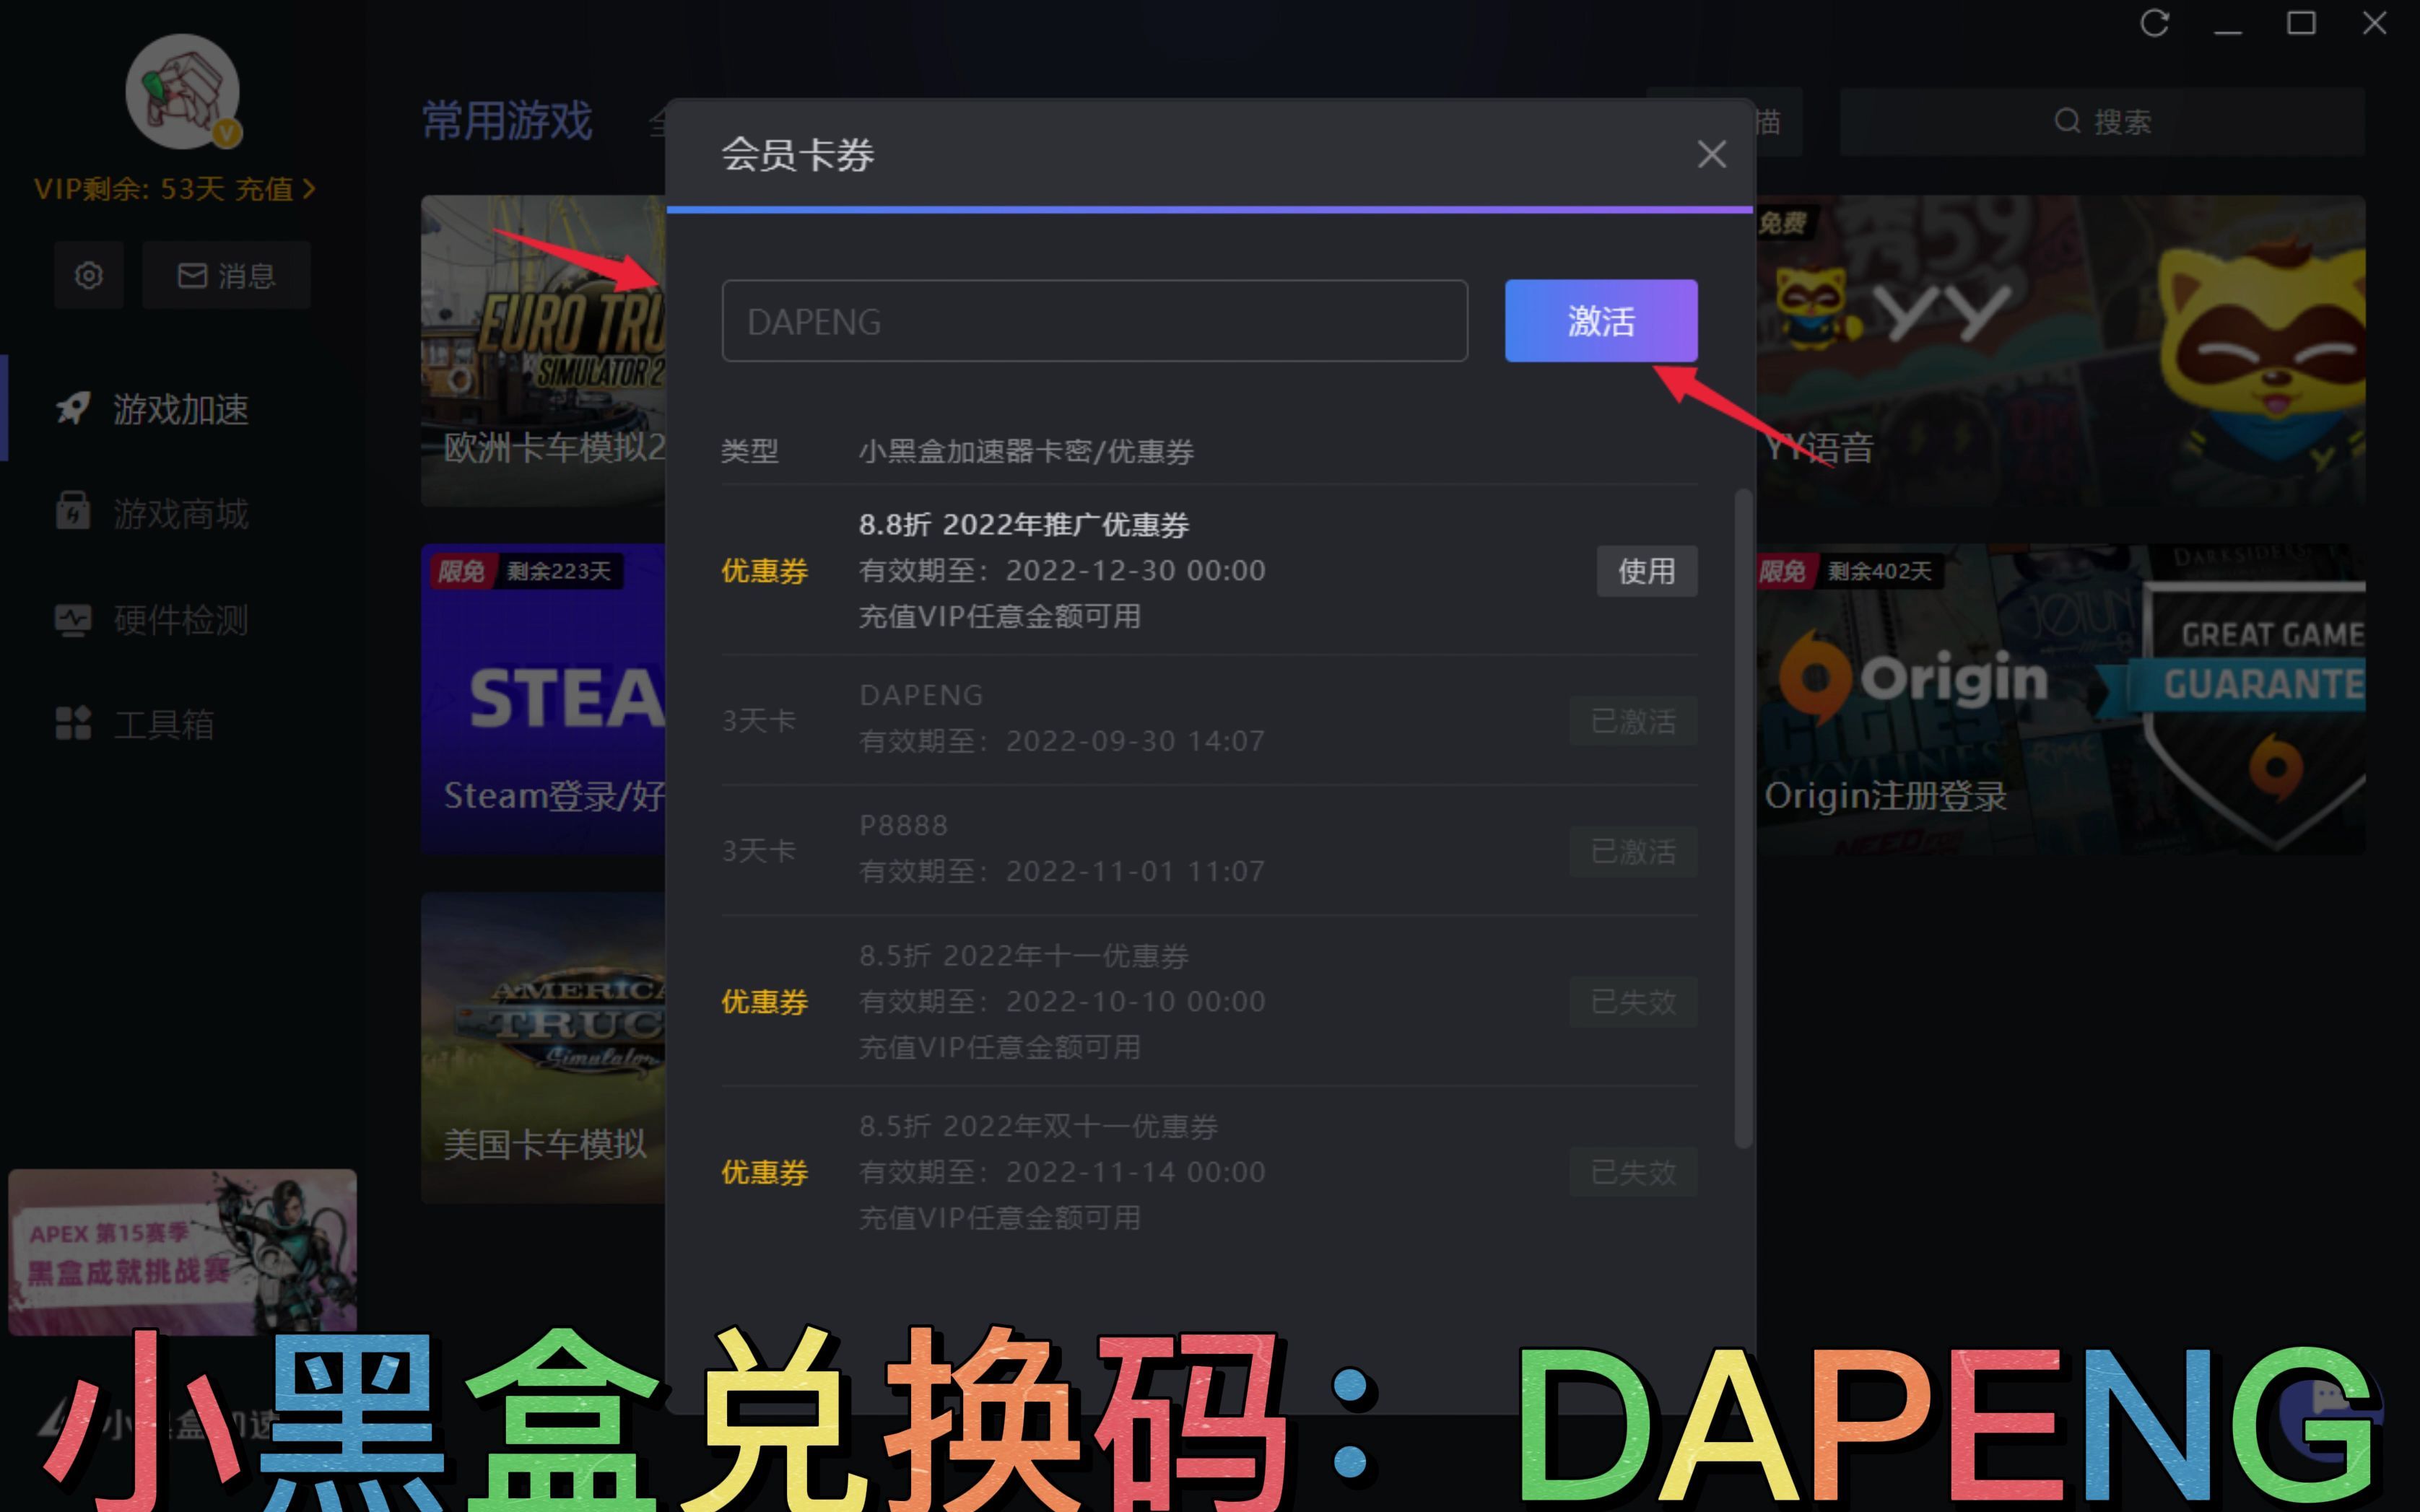
Task: Click 使用 for the 8.8折 coupon
Action: coord(1646,571)
